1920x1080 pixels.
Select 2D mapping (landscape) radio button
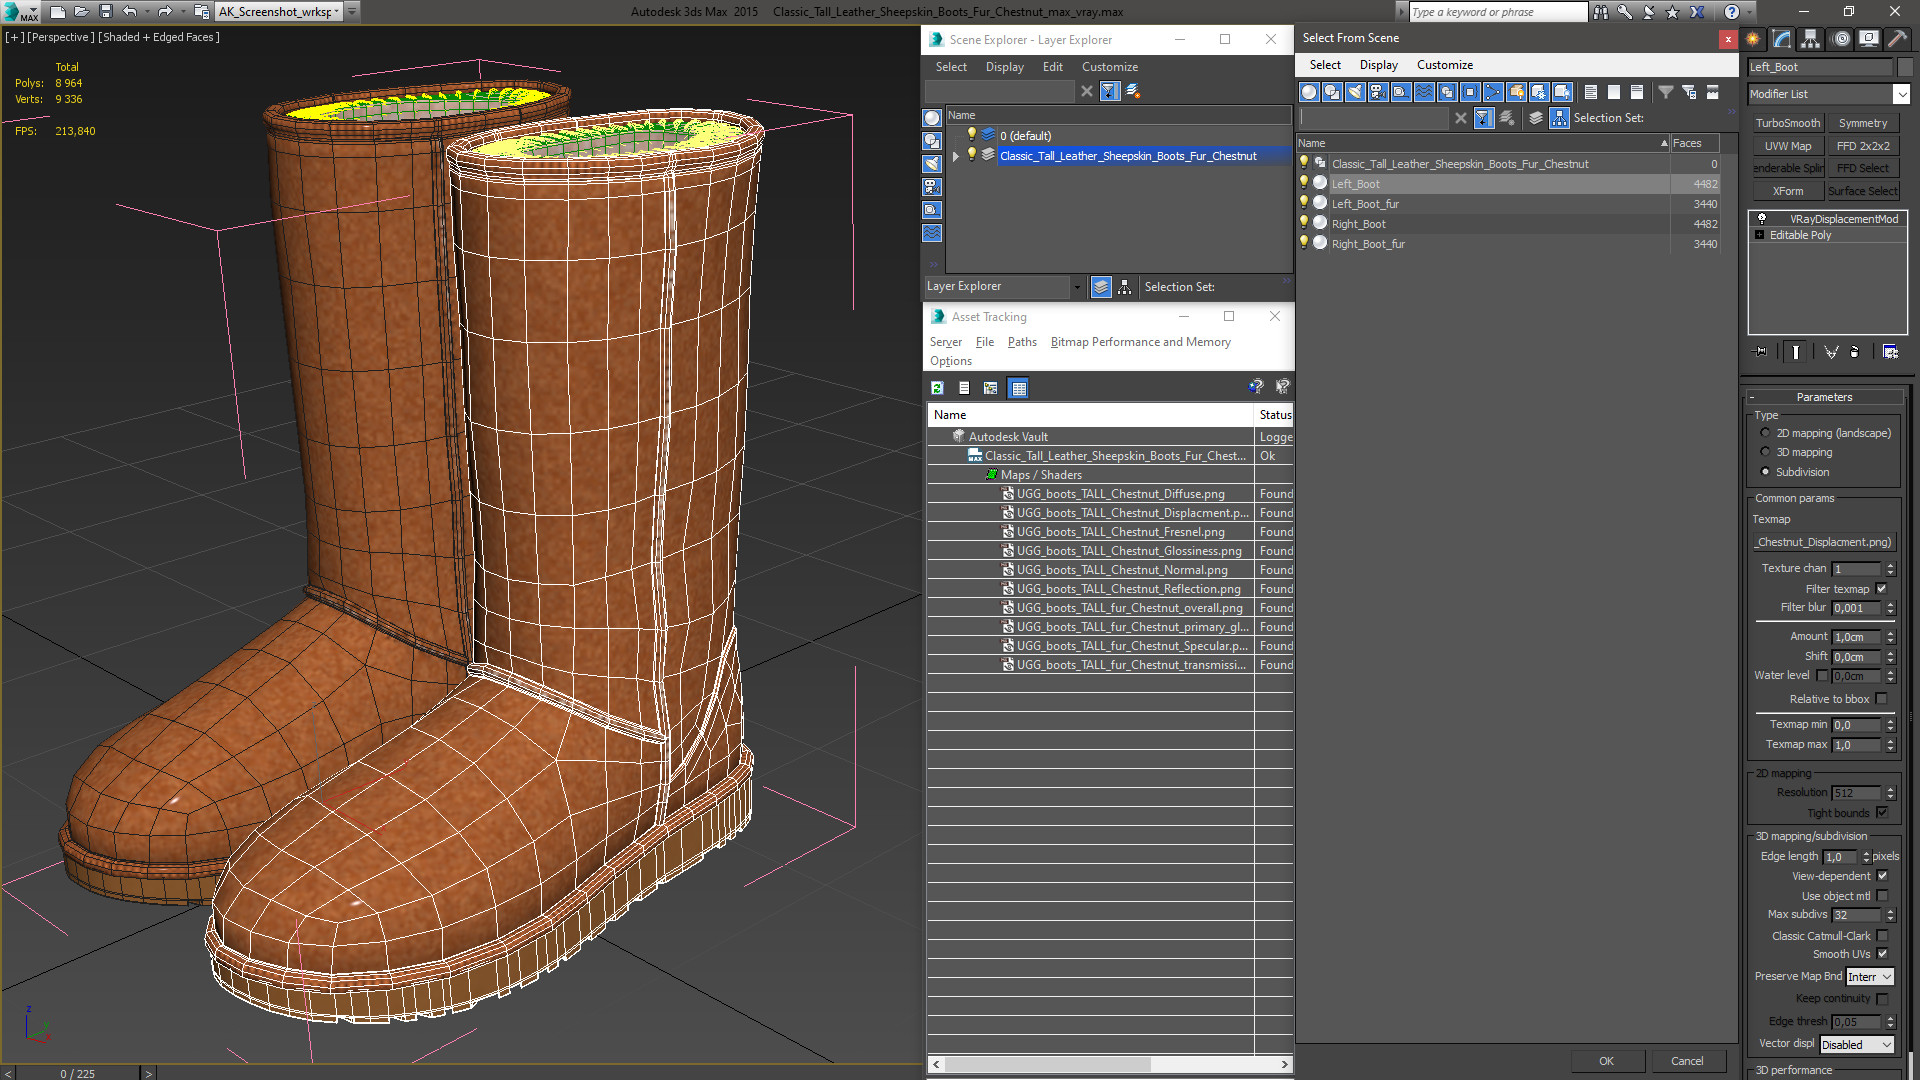[1765, 433]
